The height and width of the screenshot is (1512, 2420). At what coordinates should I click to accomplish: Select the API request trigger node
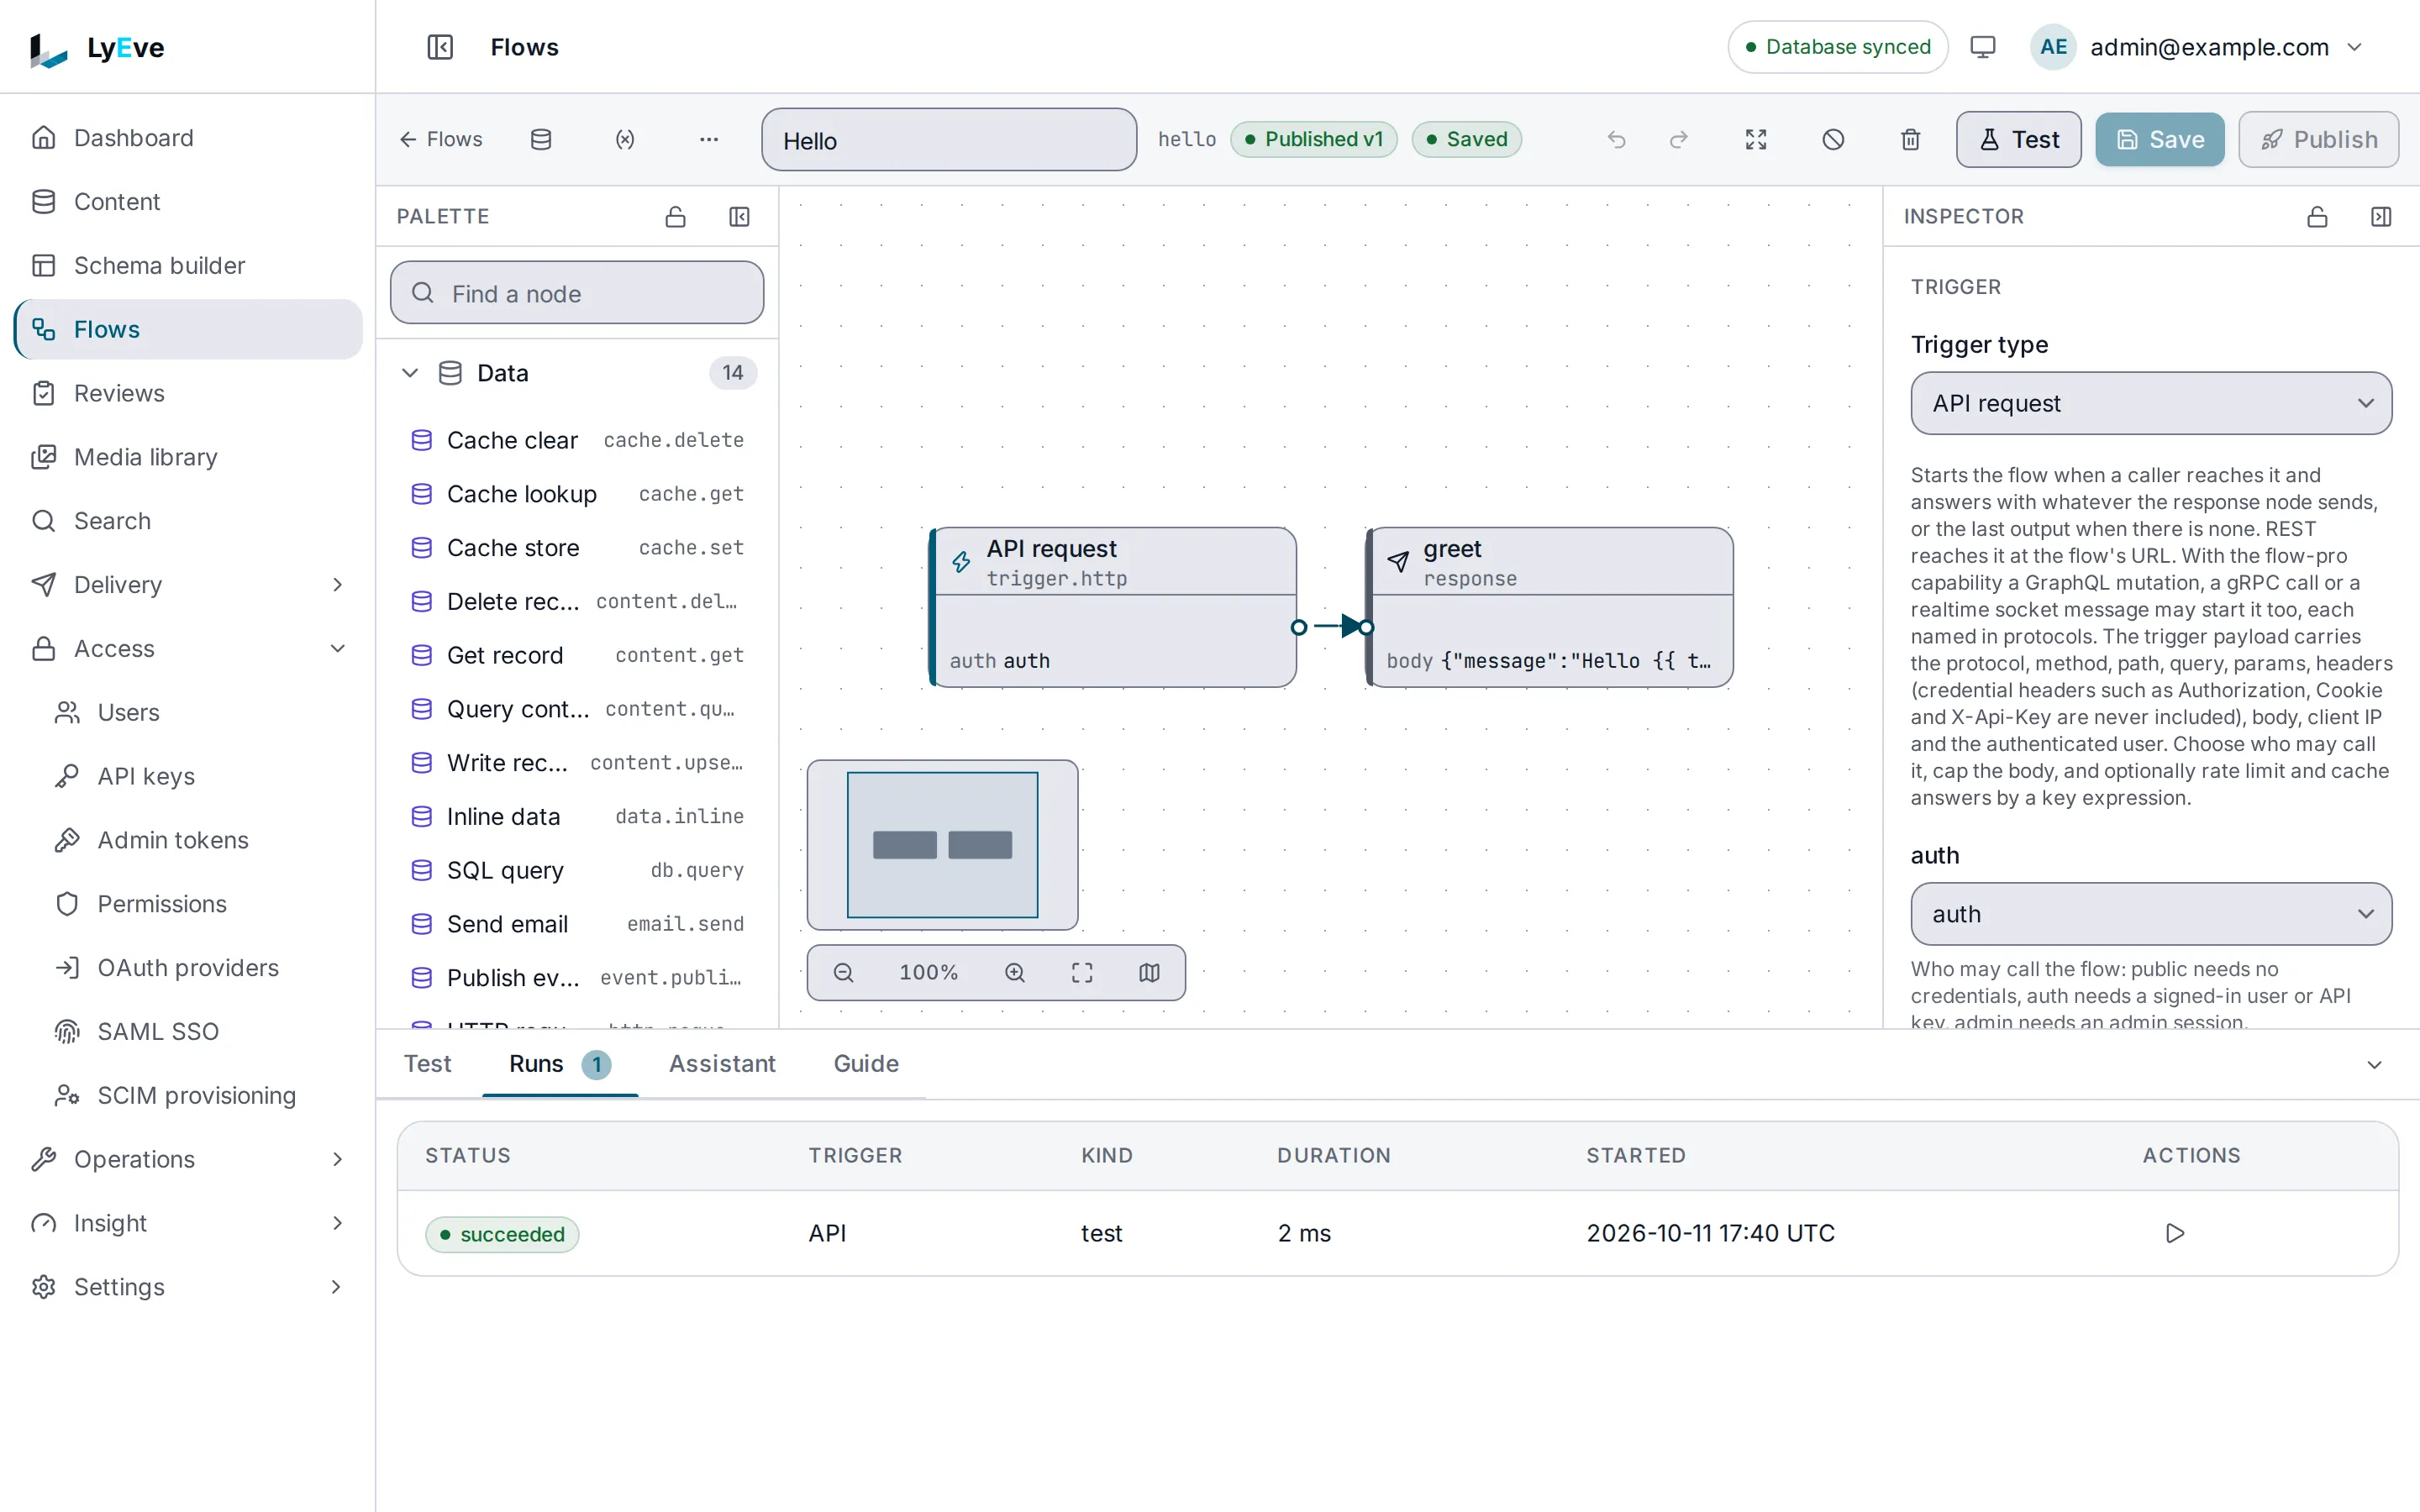1113,607
